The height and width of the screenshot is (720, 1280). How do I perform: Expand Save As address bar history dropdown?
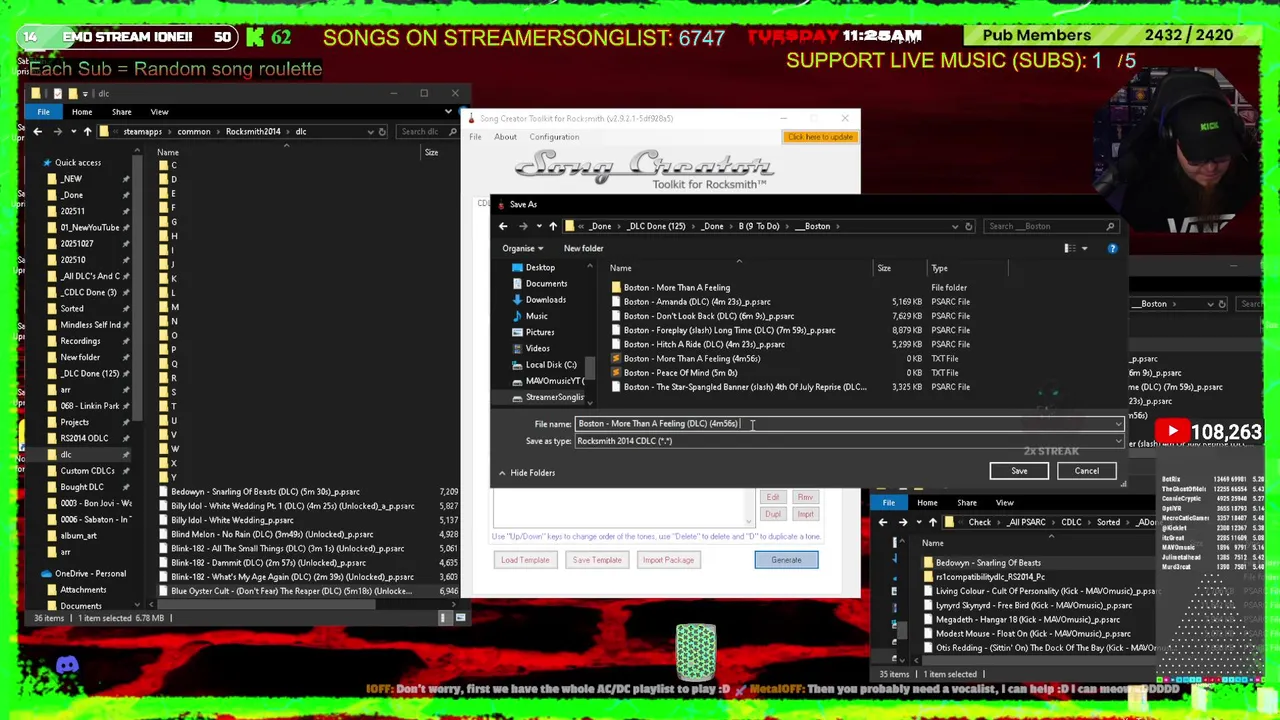954,226
